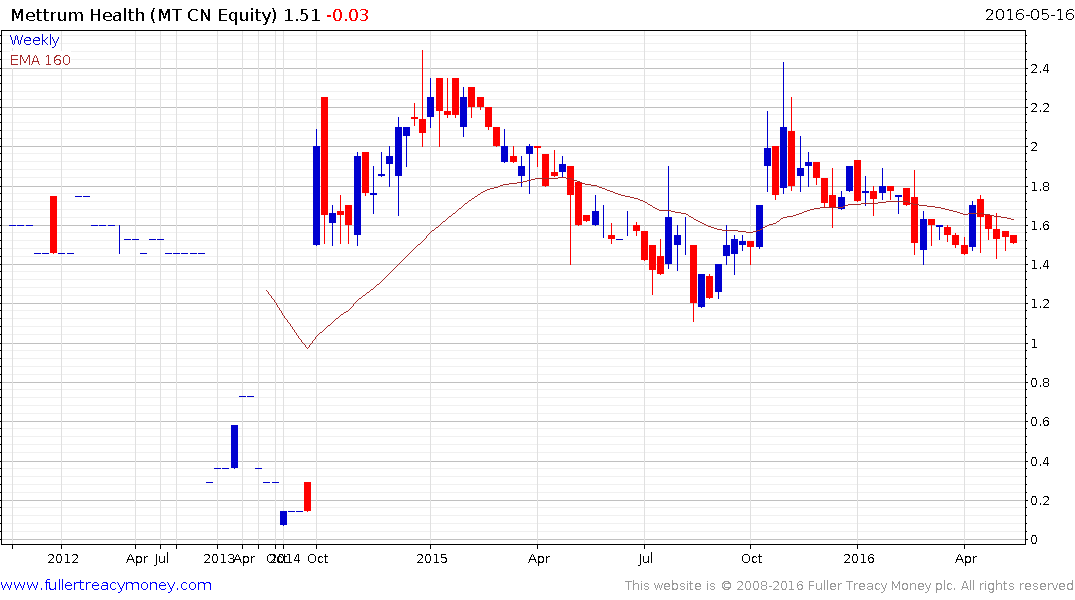Click the EMA line low point near 1.0
The height and width of the screenshot is (600, 1075).
(307, 348)
